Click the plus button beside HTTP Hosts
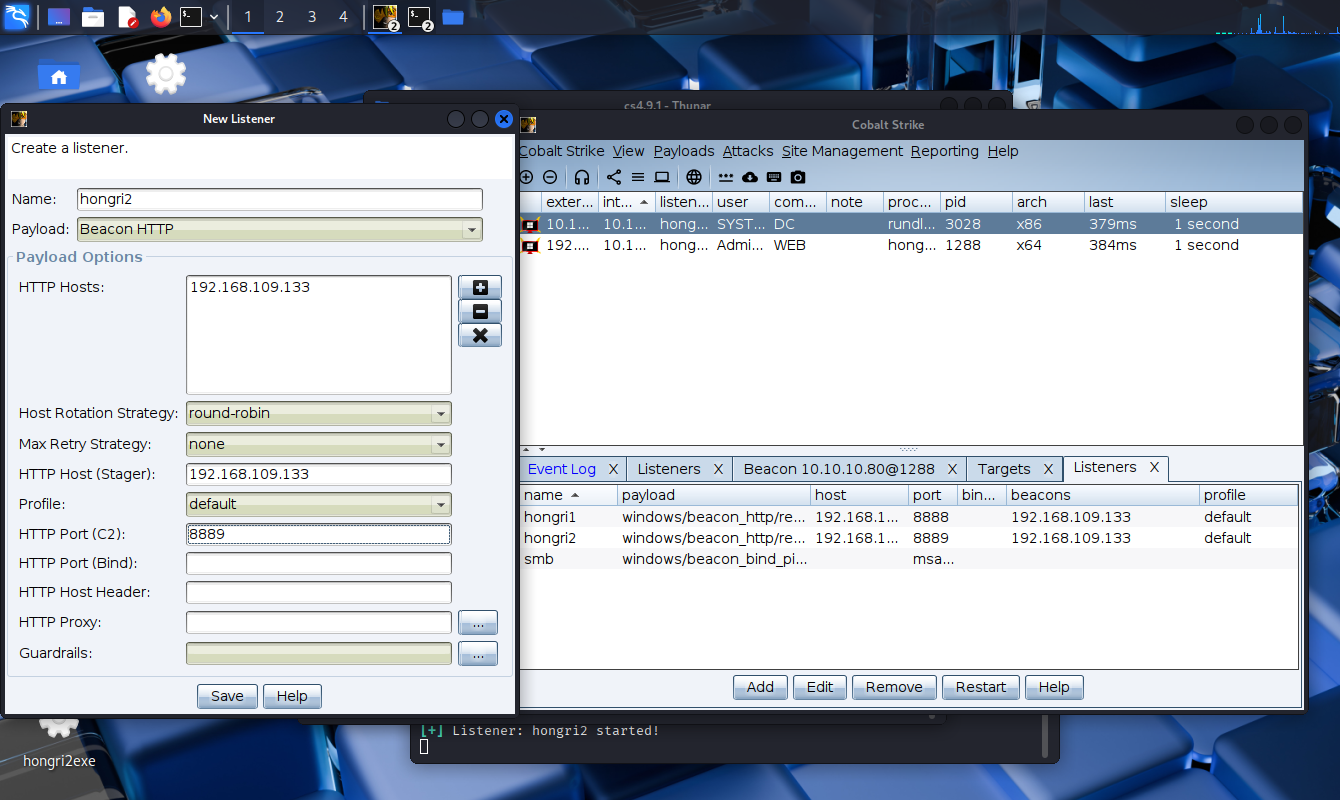This screenshot has width=1340, height=800. [480, 288]
